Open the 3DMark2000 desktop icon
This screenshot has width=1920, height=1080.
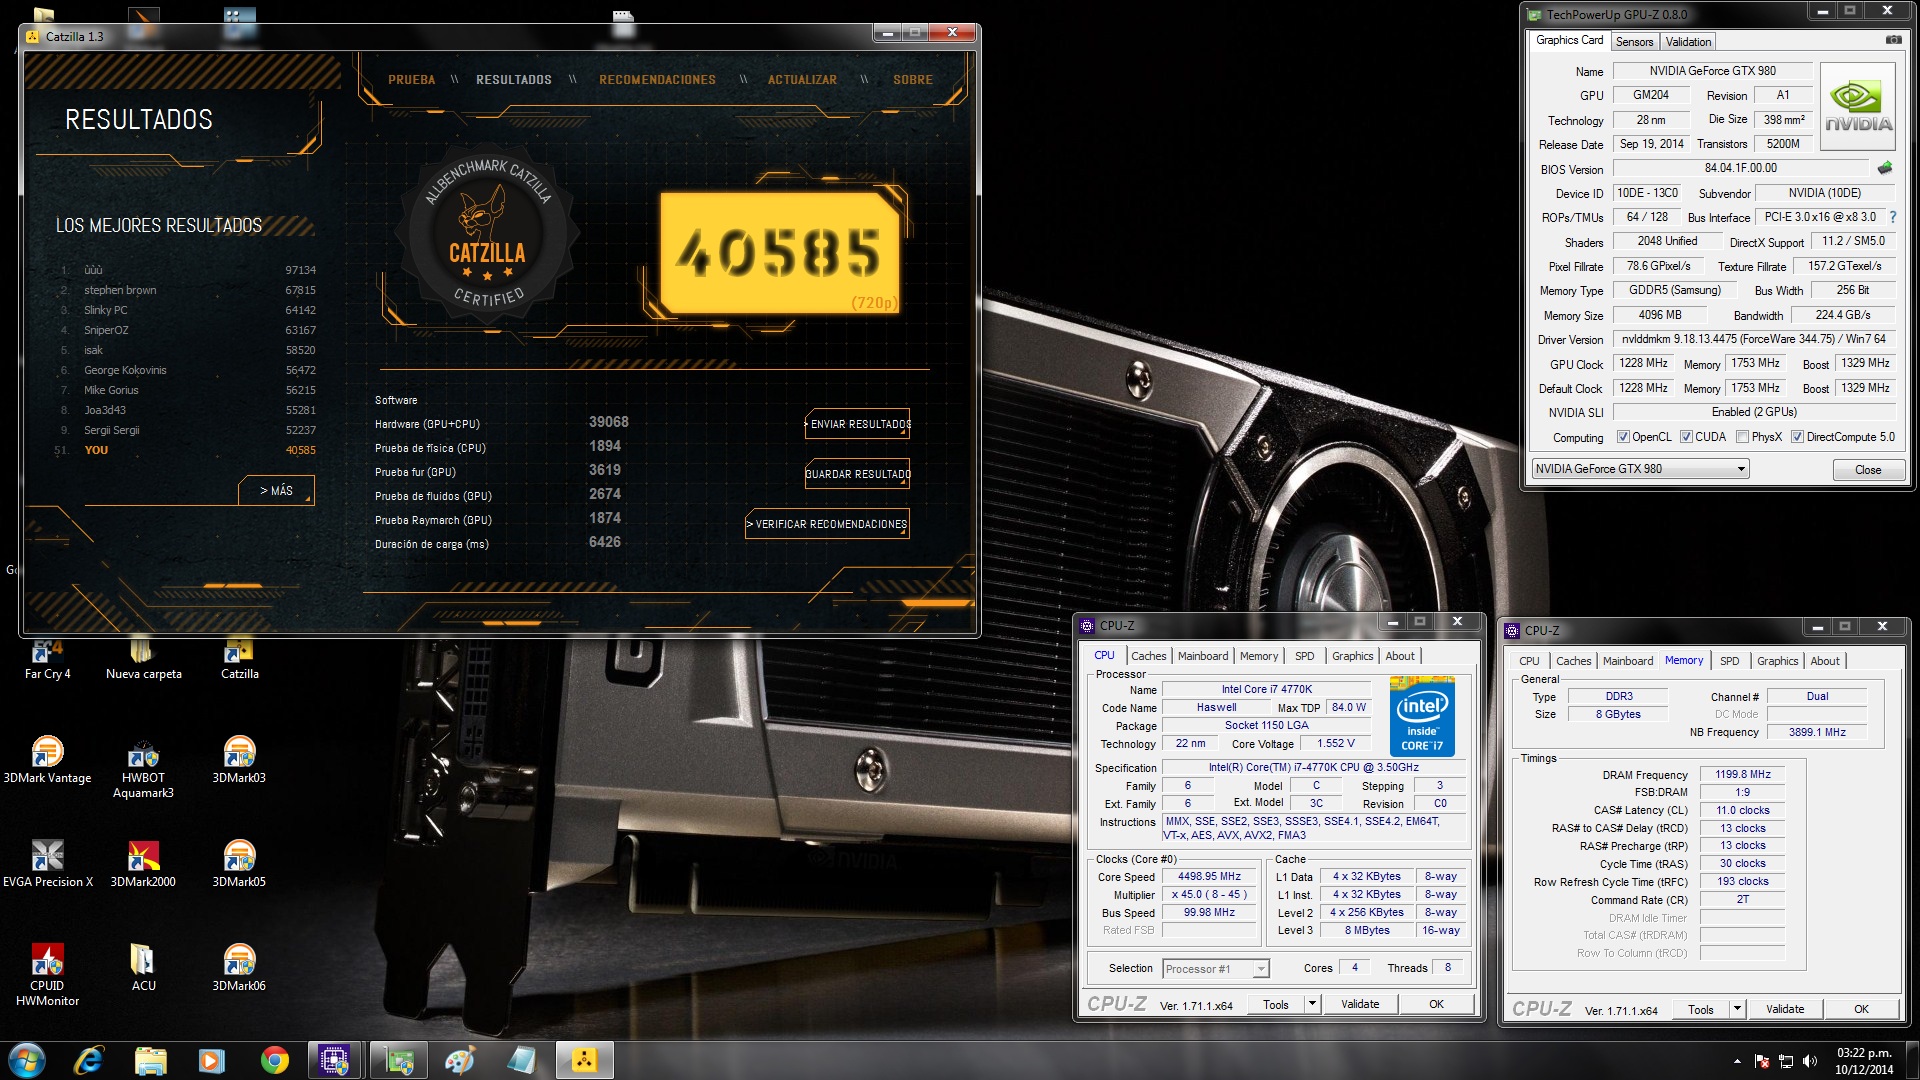pos(143,864)
